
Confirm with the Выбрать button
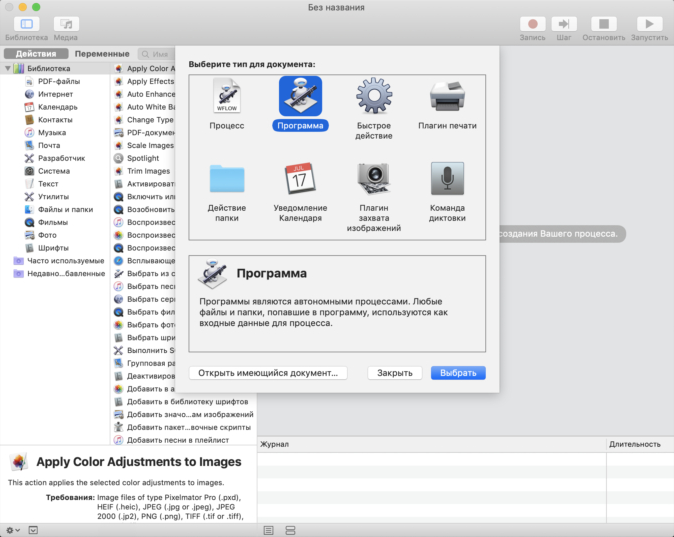point(458,373)
